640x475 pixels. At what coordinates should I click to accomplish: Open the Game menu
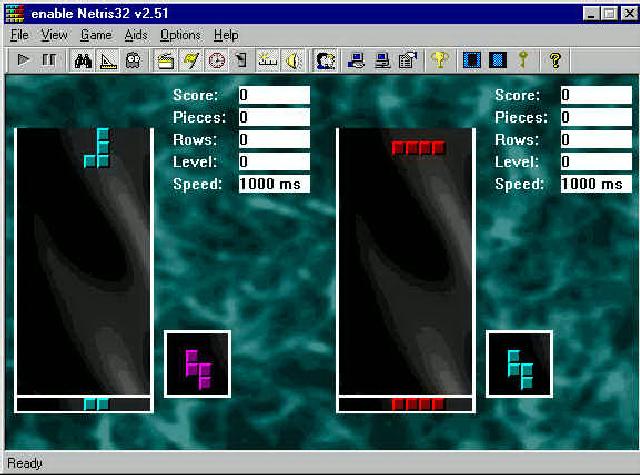pyautogui.click(x=96, y=35)
